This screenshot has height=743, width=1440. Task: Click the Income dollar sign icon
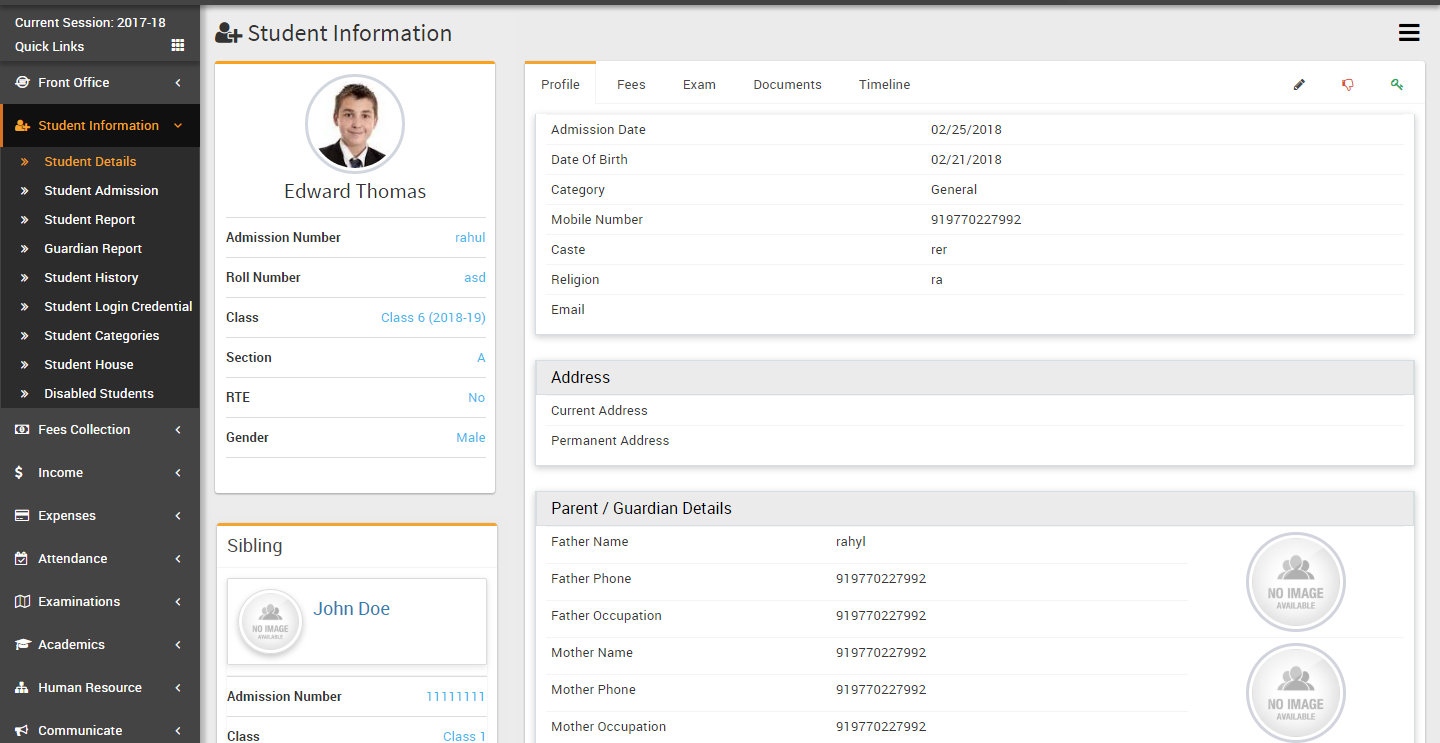click(20, 473)
